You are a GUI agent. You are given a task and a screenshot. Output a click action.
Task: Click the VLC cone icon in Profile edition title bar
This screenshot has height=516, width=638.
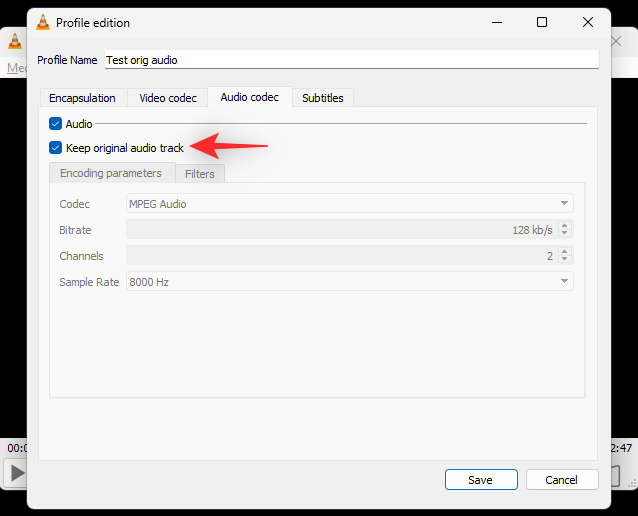(x=43, y=22)
